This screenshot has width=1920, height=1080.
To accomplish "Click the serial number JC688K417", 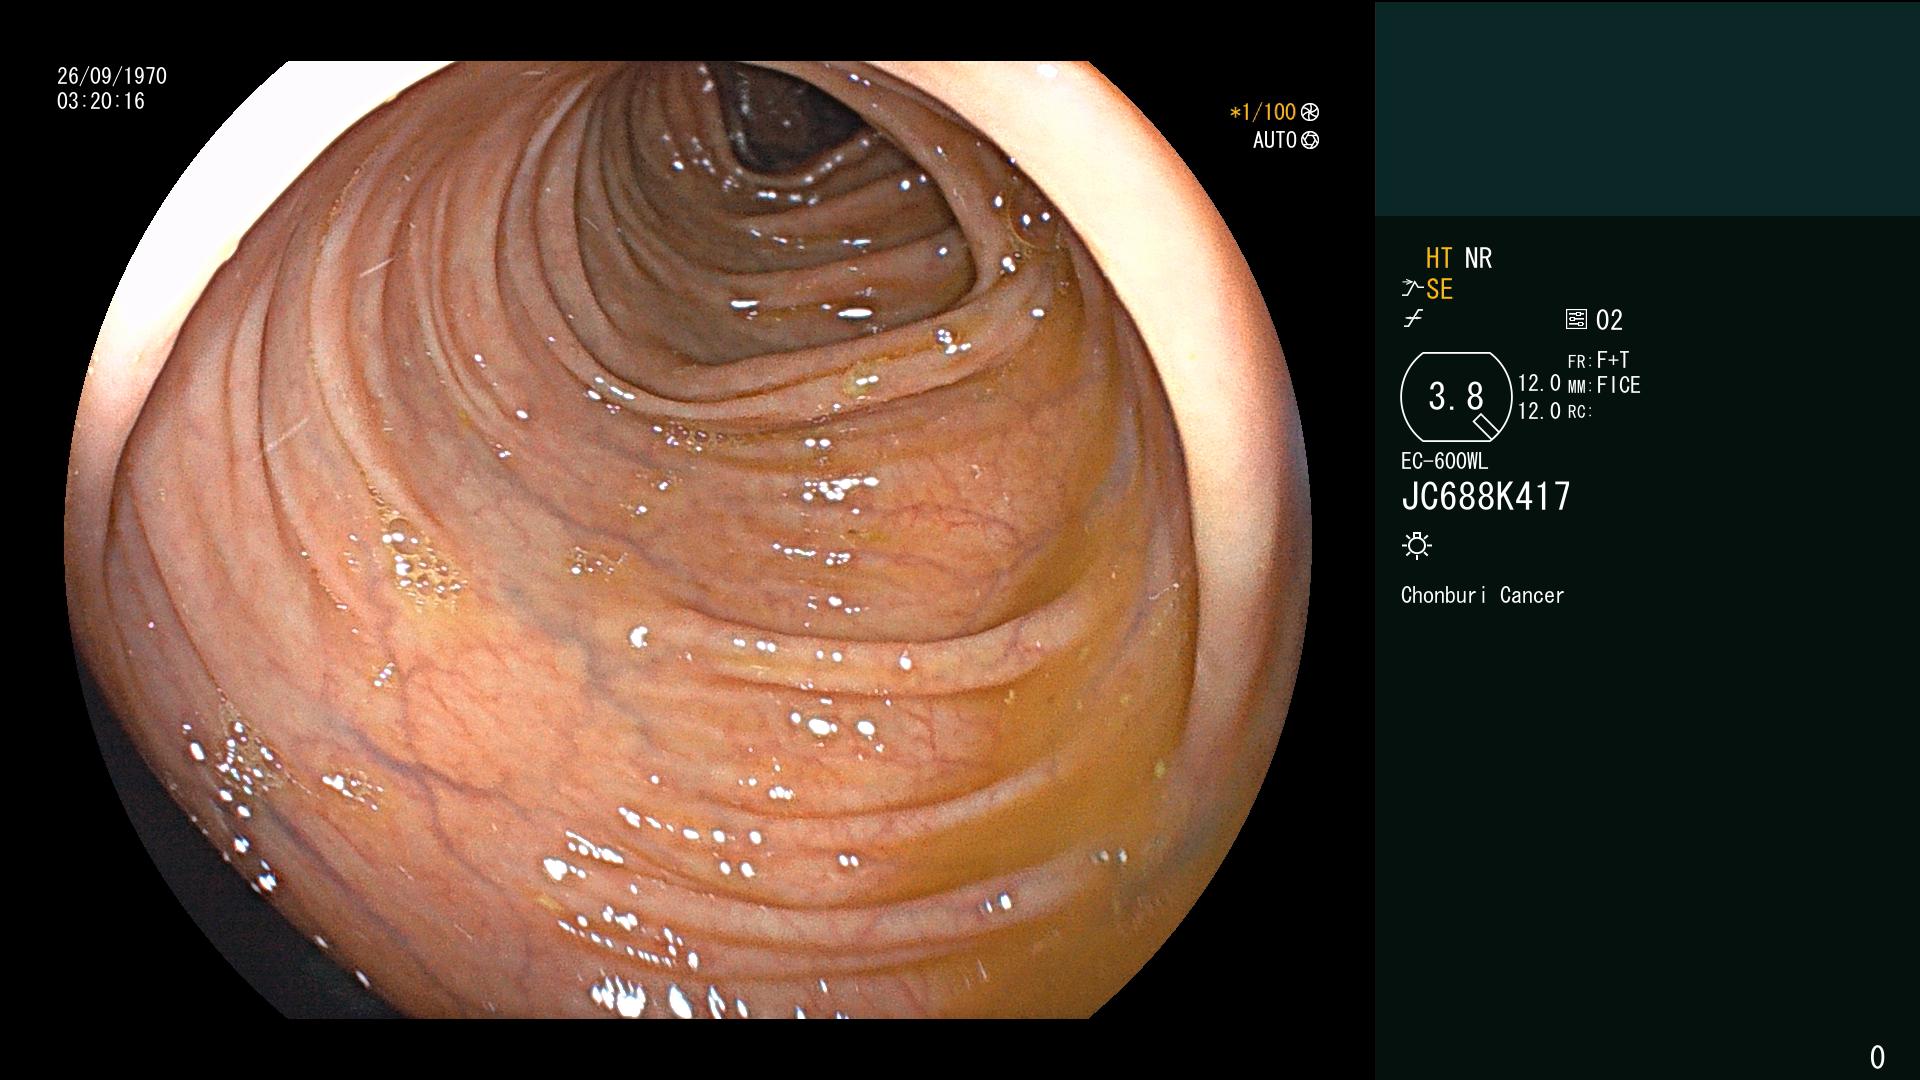I will point(1486,496).
